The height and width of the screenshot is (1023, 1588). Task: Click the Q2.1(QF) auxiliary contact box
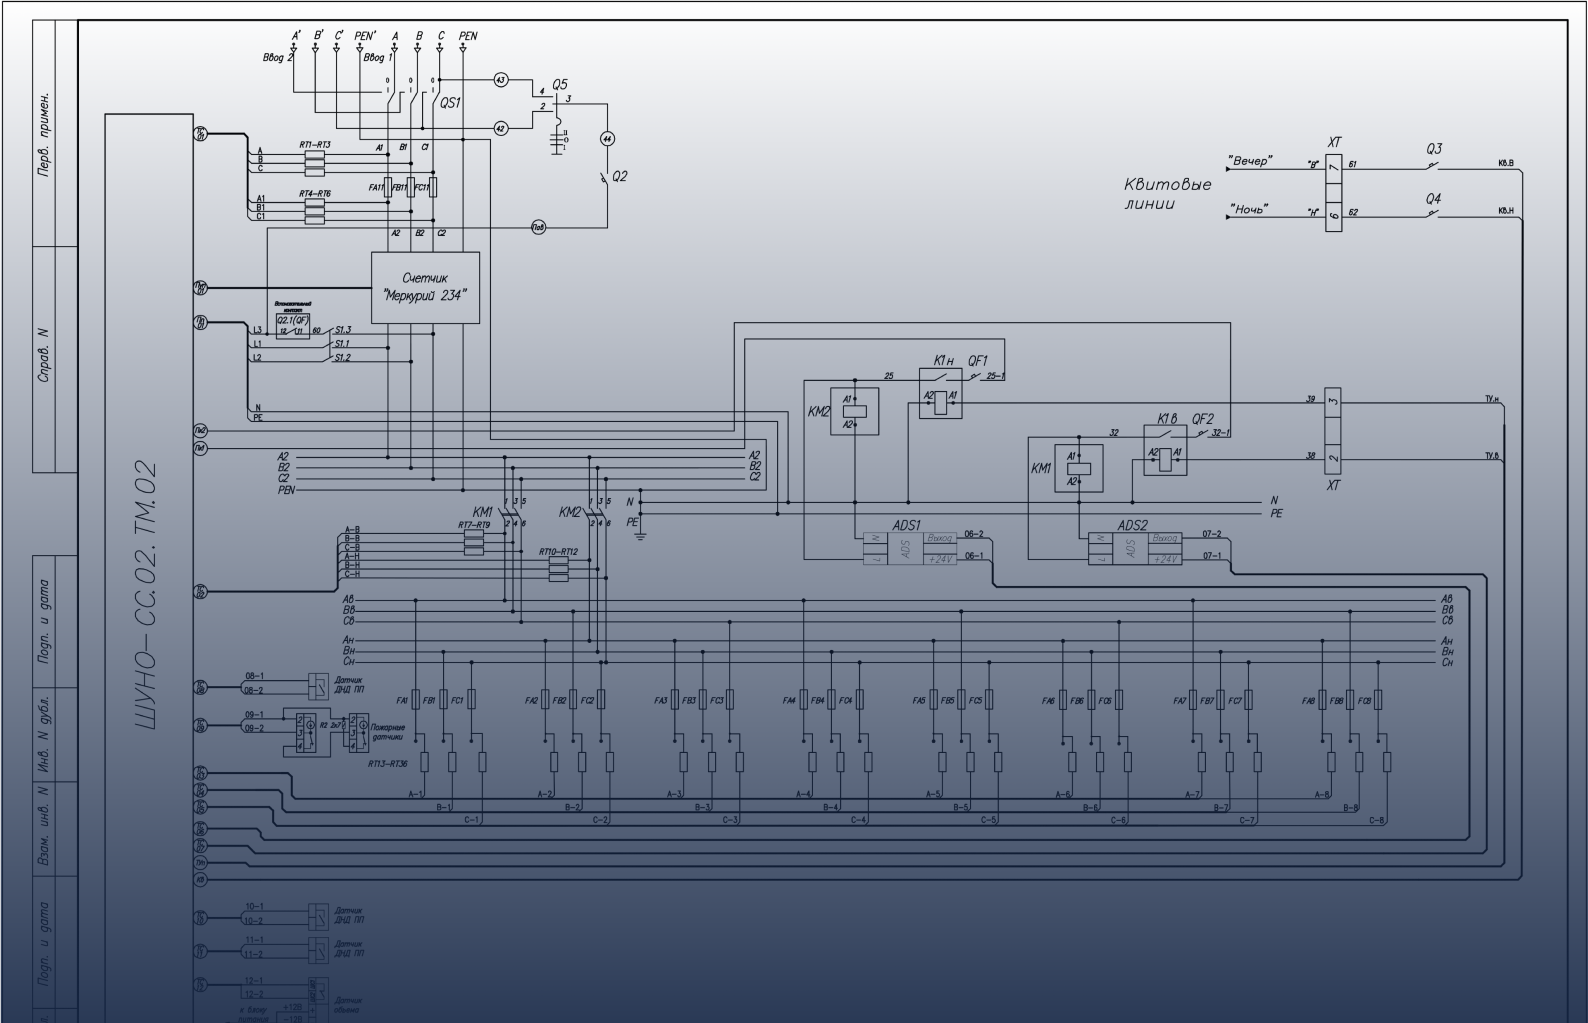pyautogui.click(x=292, y=325)
